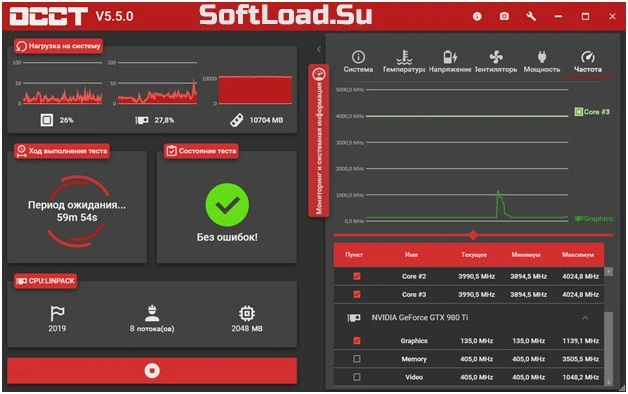Click the Минимум column header
Viewport: 628px width, 394px height.
click(x=526, y=255)
